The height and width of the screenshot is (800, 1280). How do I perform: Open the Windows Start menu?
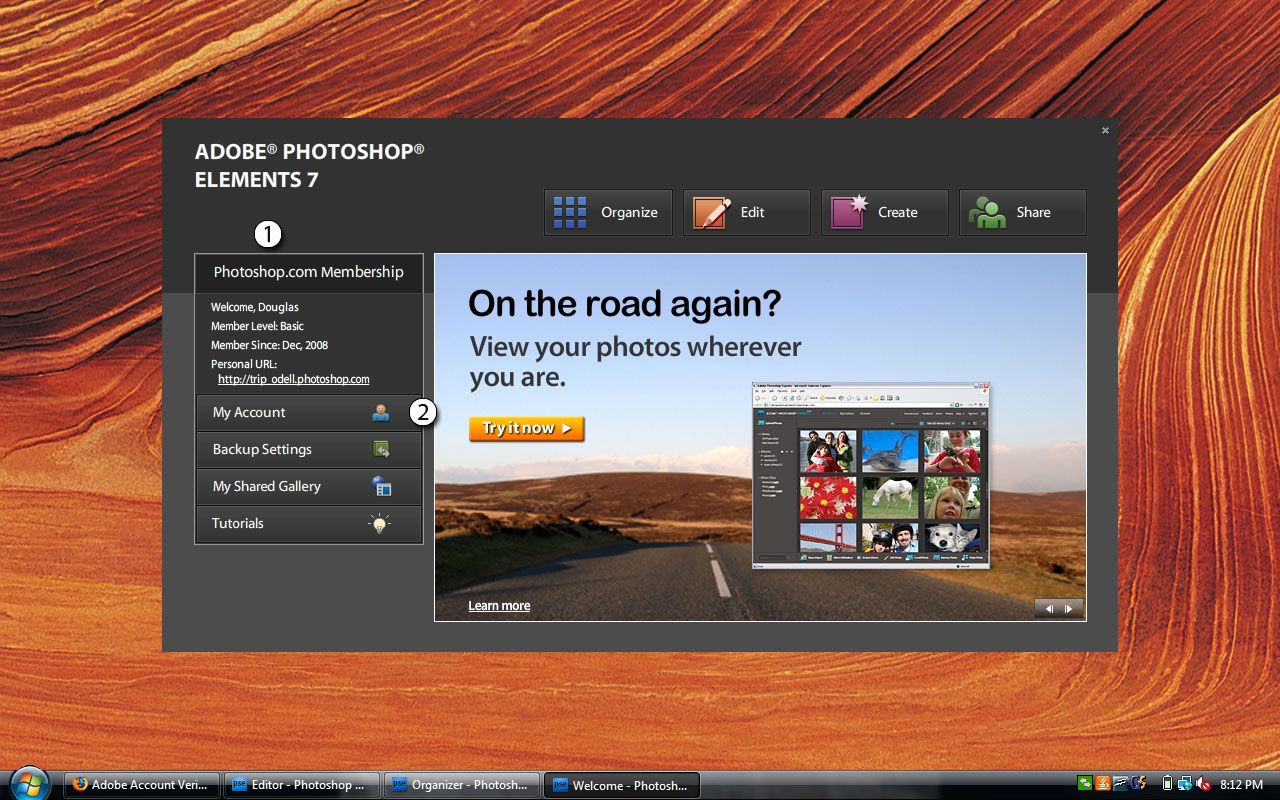(x=29, y=783)
